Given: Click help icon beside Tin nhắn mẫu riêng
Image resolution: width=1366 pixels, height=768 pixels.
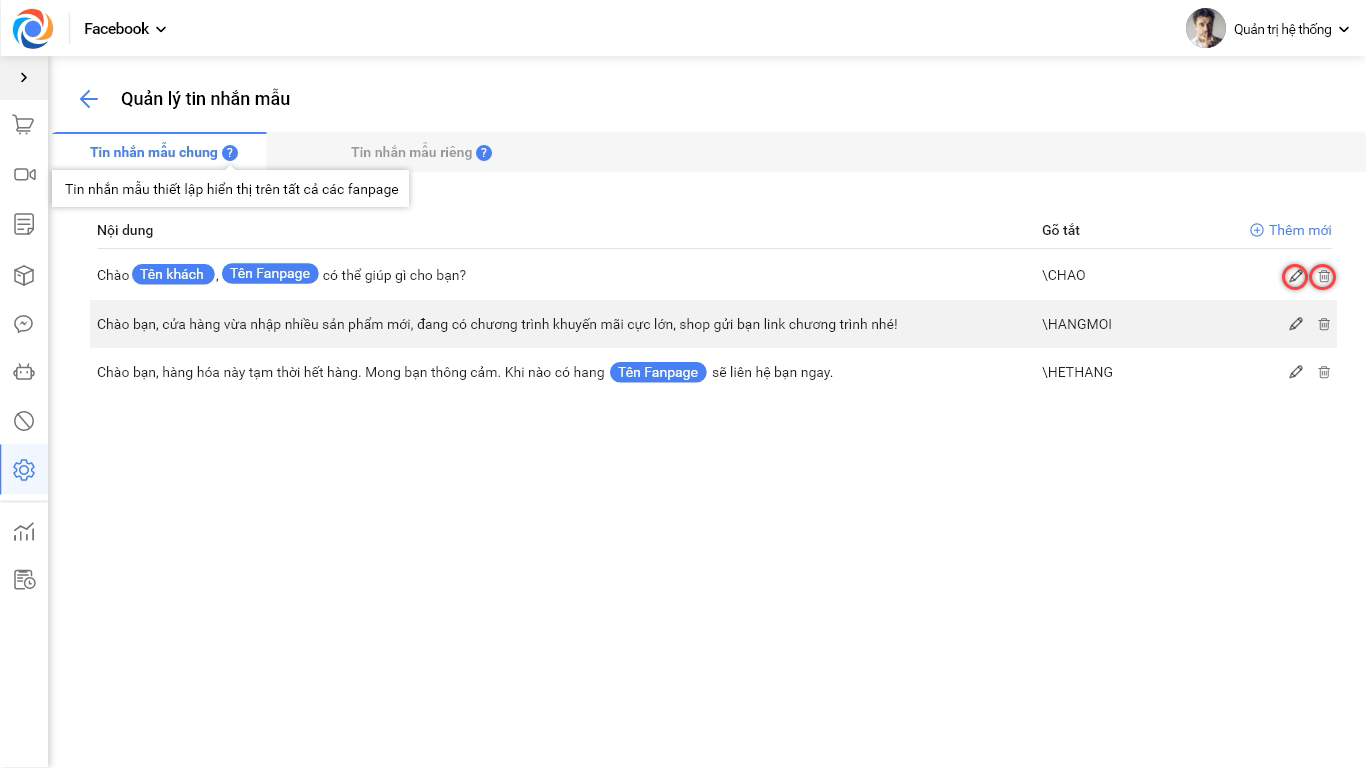Looking at the screenshot, I should [484, 153].
